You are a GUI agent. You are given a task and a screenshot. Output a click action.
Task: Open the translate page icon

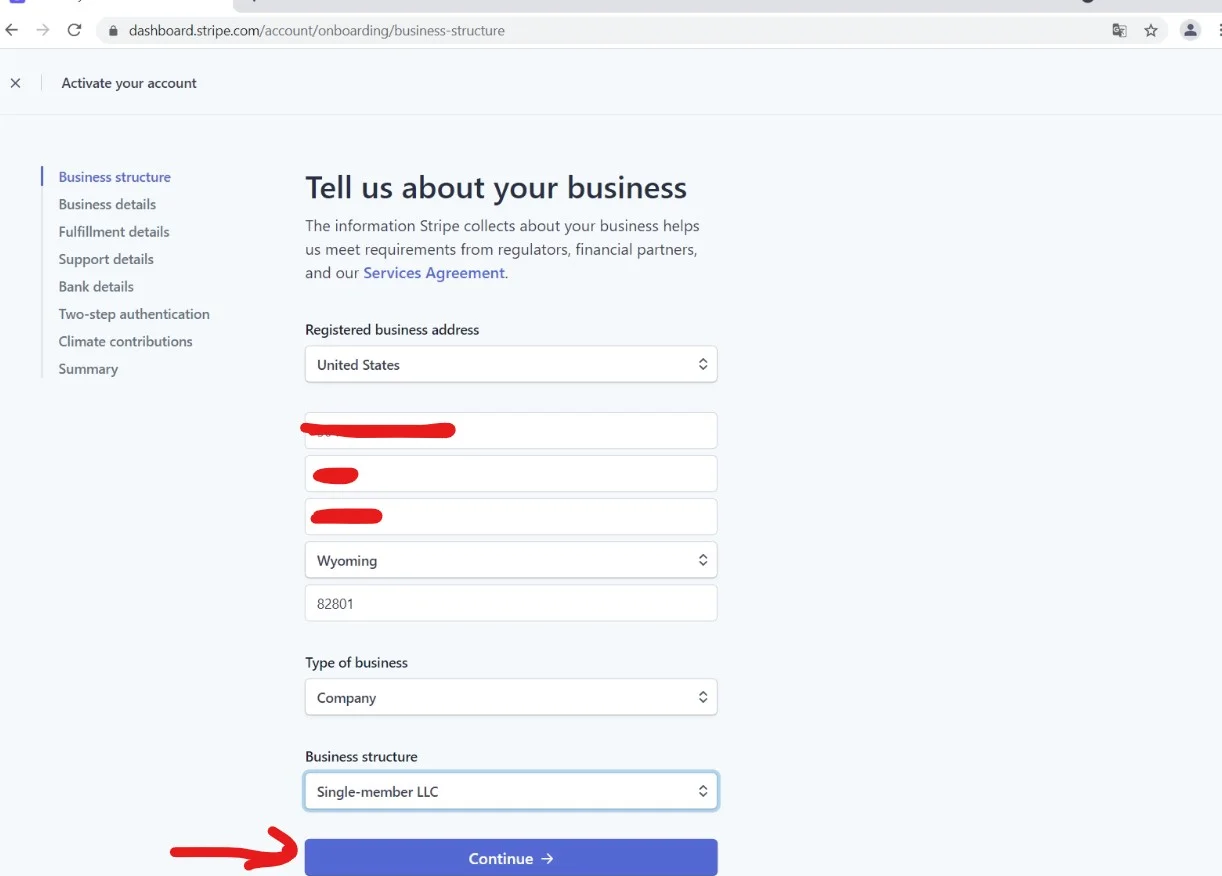tap(1120, 31)
